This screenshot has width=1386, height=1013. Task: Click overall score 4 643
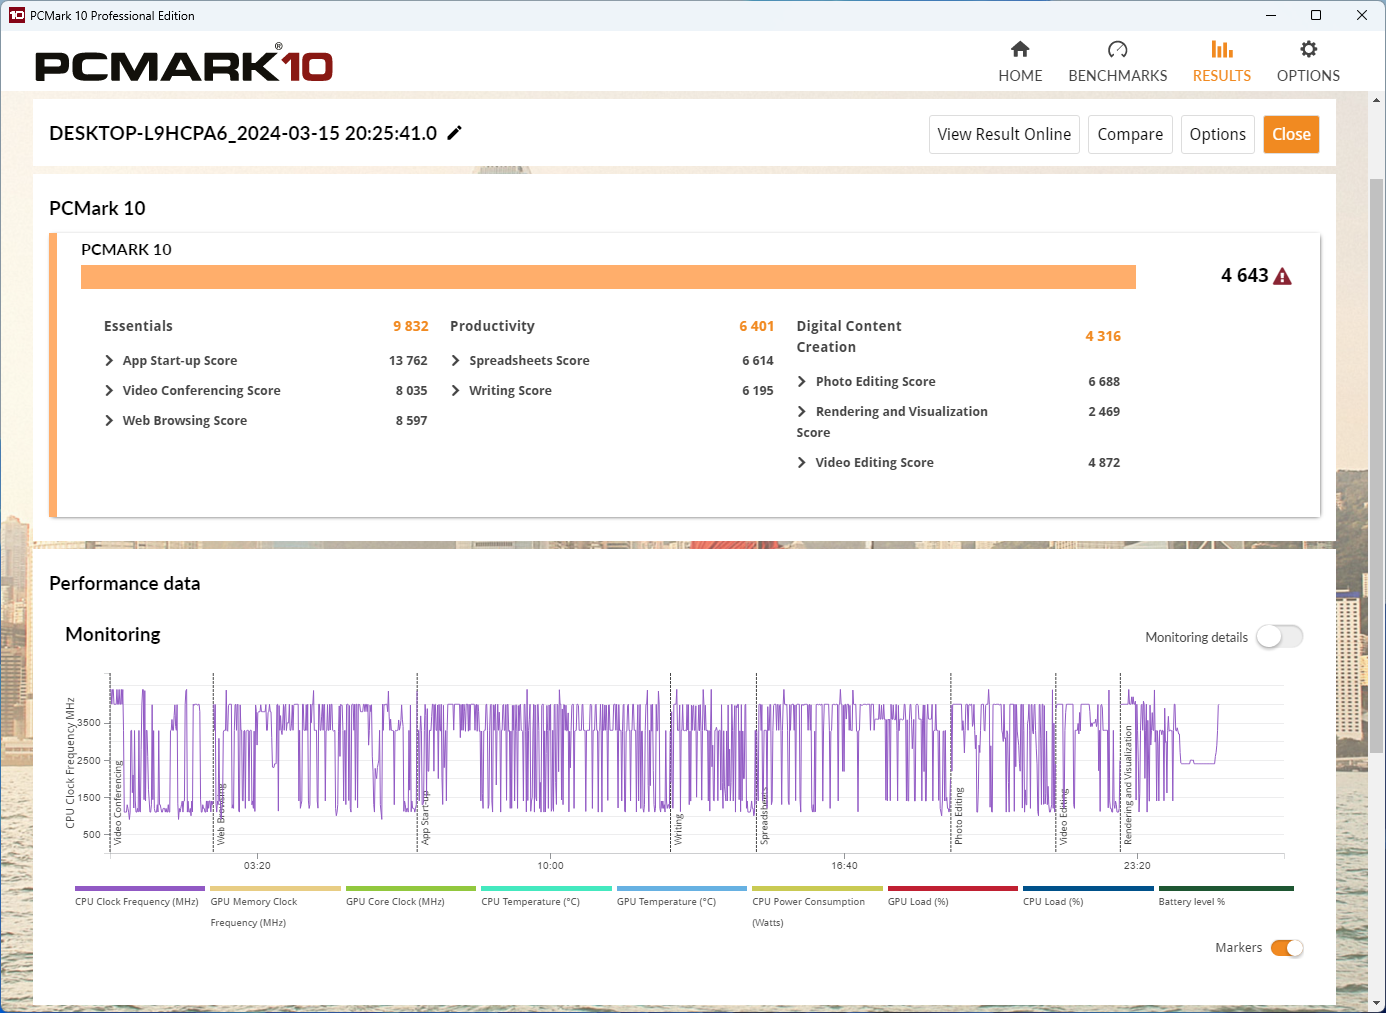coord(1244,276)
